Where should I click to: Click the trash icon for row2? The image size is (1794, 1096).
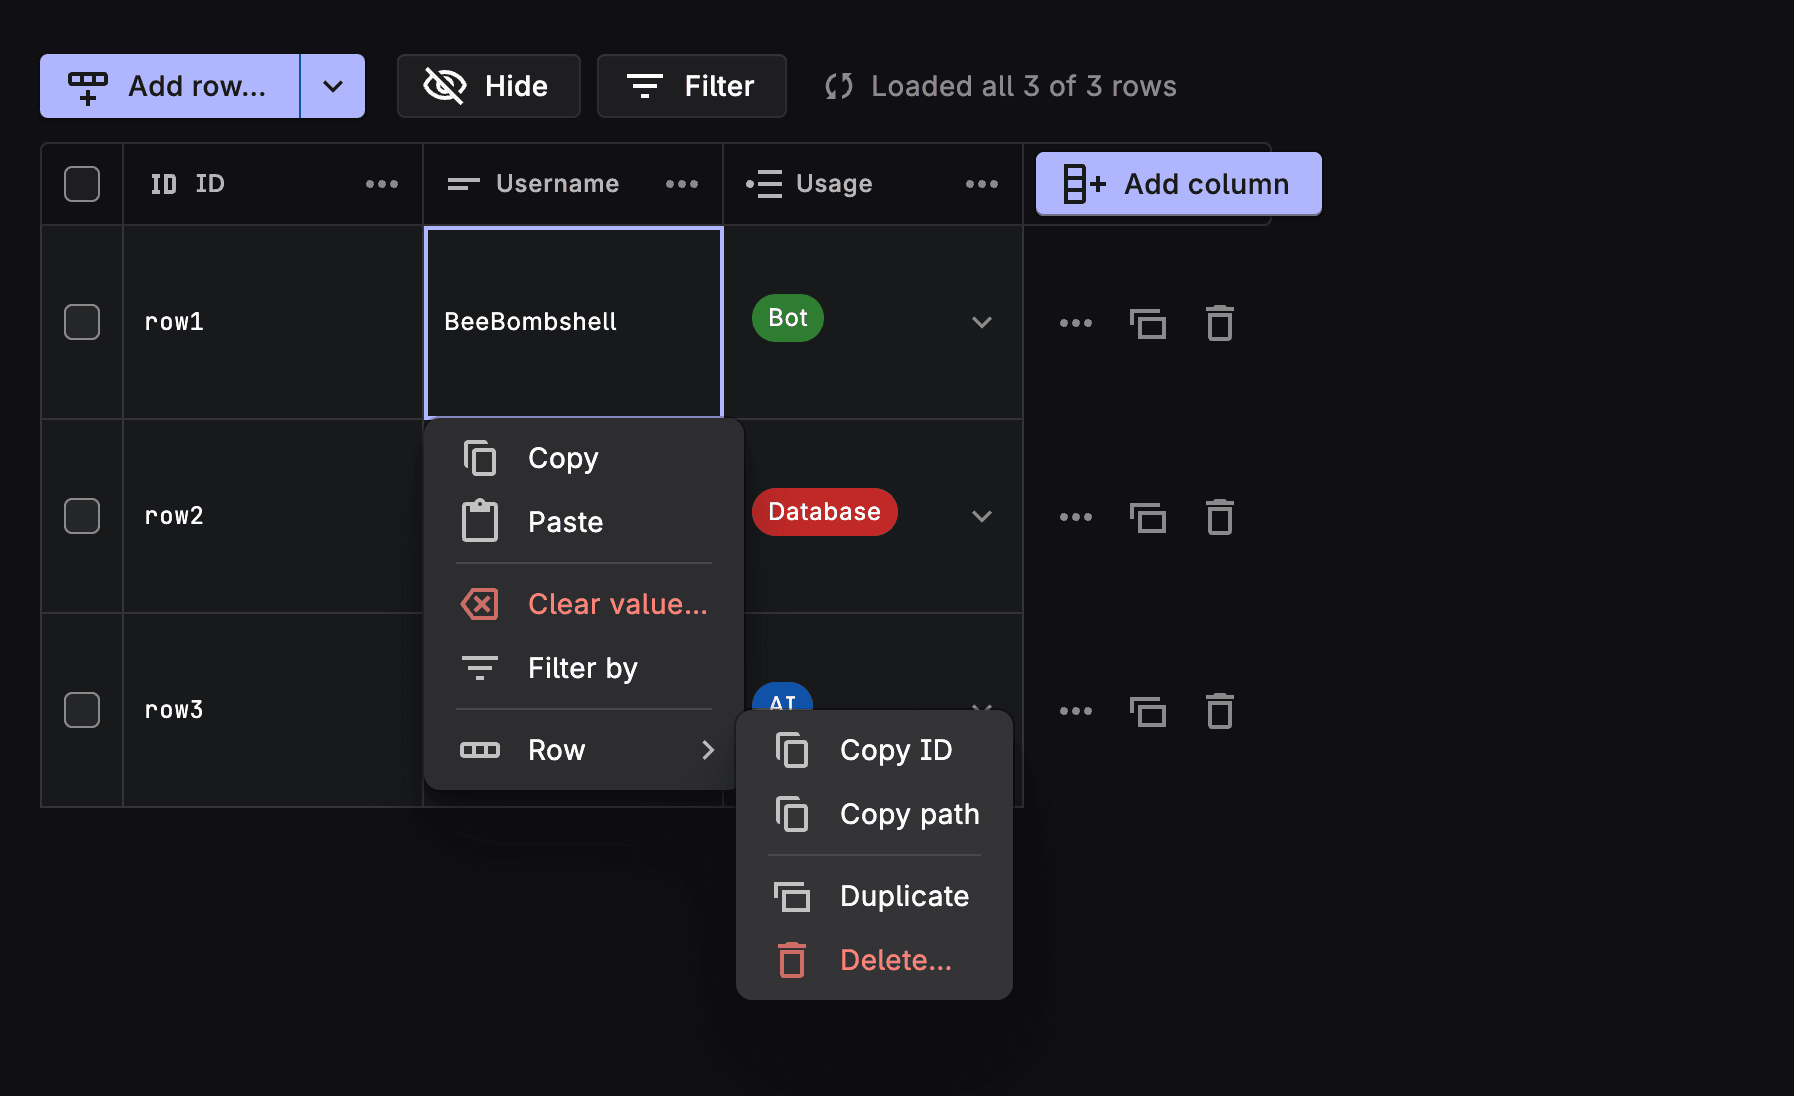coord(1219,517)
